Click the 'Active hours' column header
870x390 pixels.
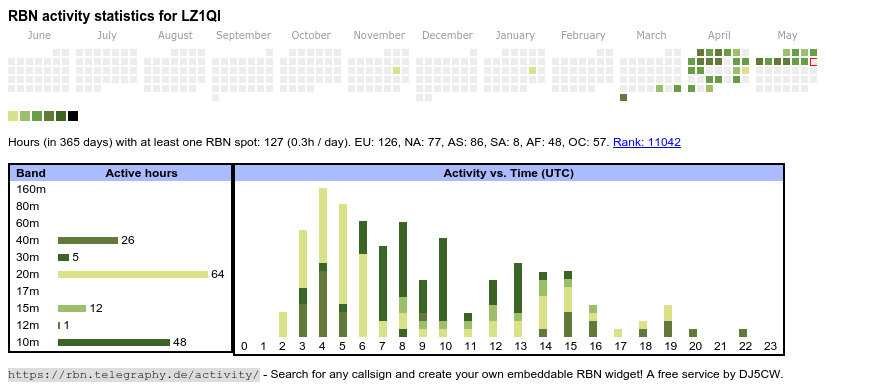pyautogui.click(x=141, y=173)
